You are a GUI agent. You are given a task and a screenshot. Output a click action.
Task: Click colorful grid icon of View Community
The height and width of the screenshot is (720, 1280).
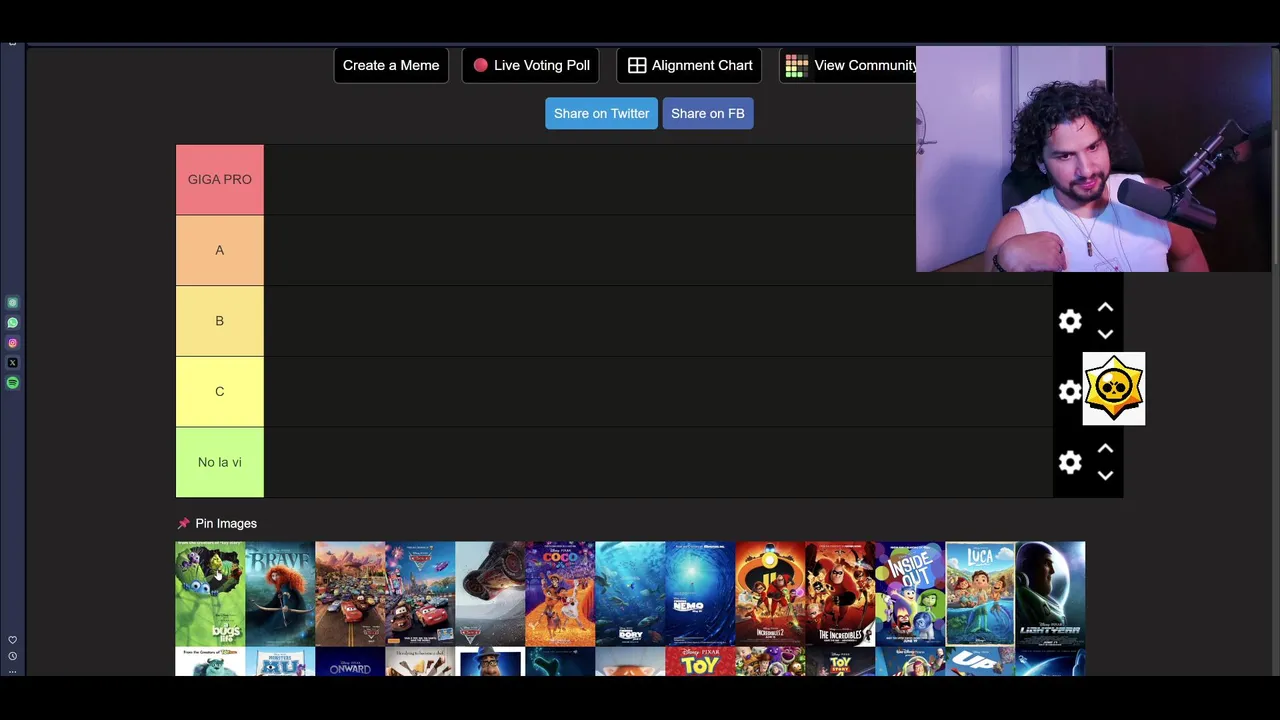(797, 66)
